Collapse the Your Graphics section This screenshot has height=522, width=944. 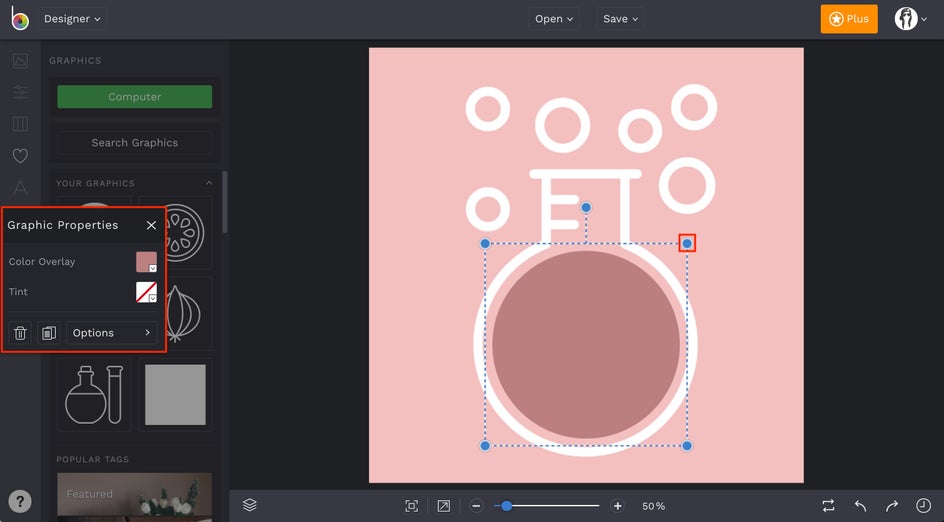209,183
